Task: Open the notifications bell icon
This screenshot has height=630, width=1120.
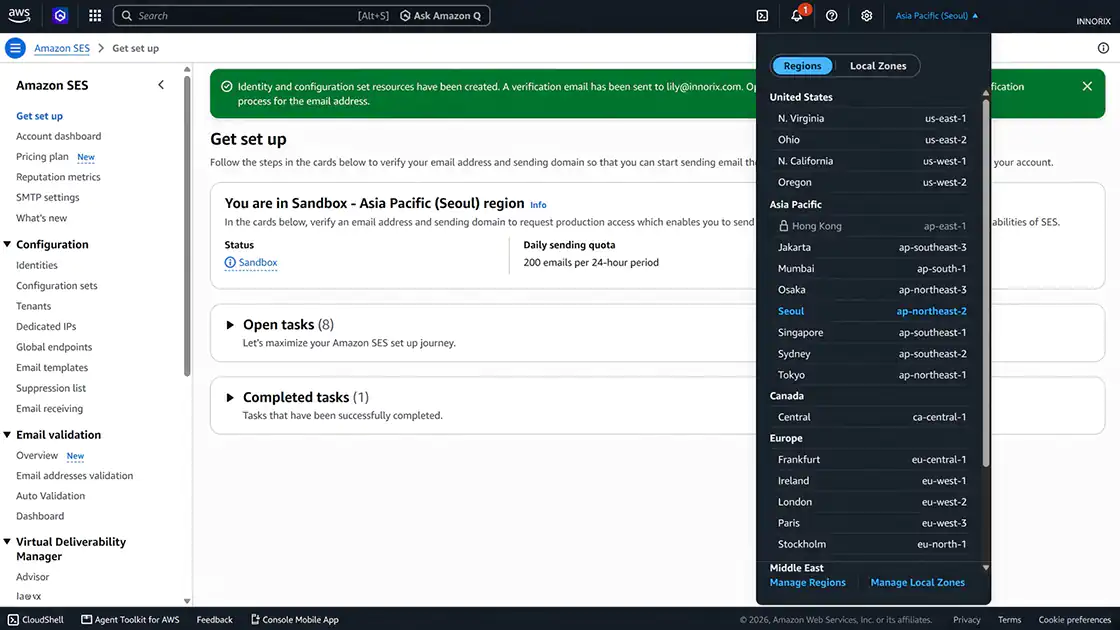Action: point(796,15)
